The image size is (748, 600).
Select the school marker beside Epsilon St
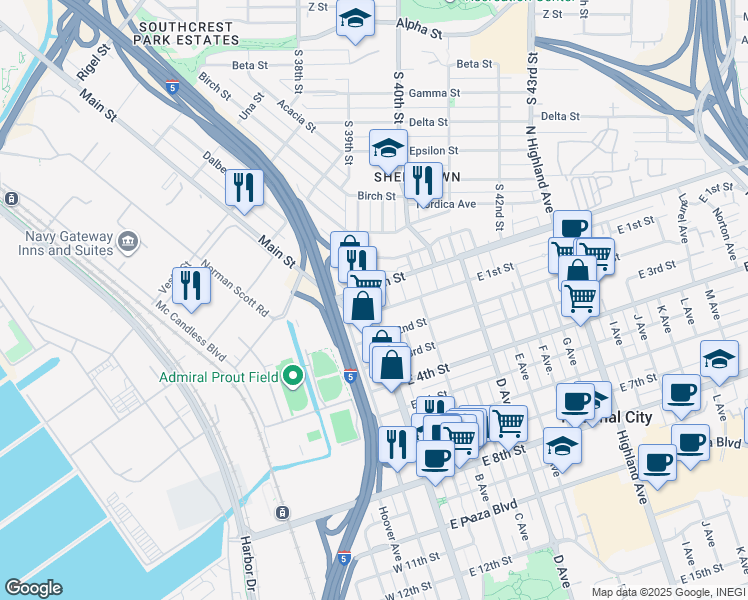pos(388,149)
